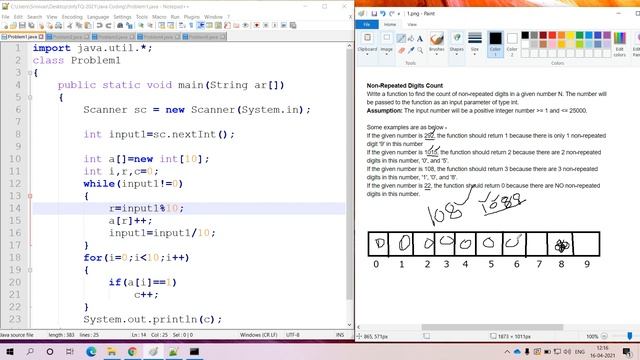The width and height of the screenshot is (640, 360).
Task: Pick the black color swatch in Paint palette
Action: click(x=525, y=35)
